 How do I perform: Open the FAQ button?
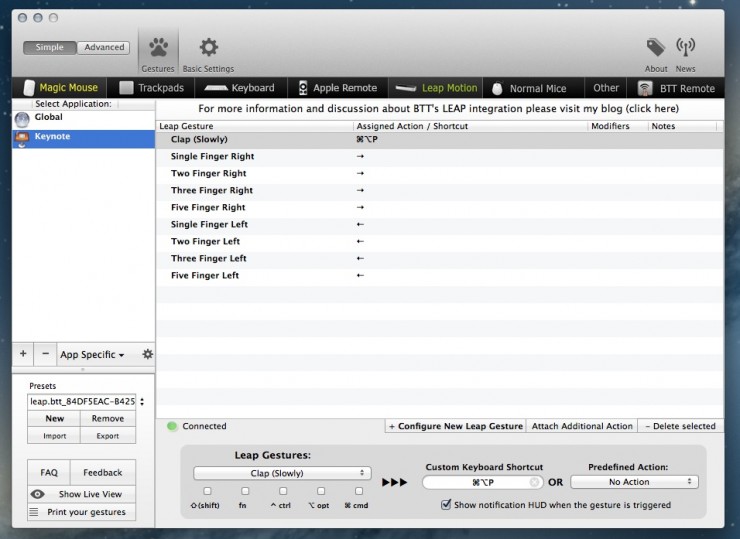coord(49,472)
